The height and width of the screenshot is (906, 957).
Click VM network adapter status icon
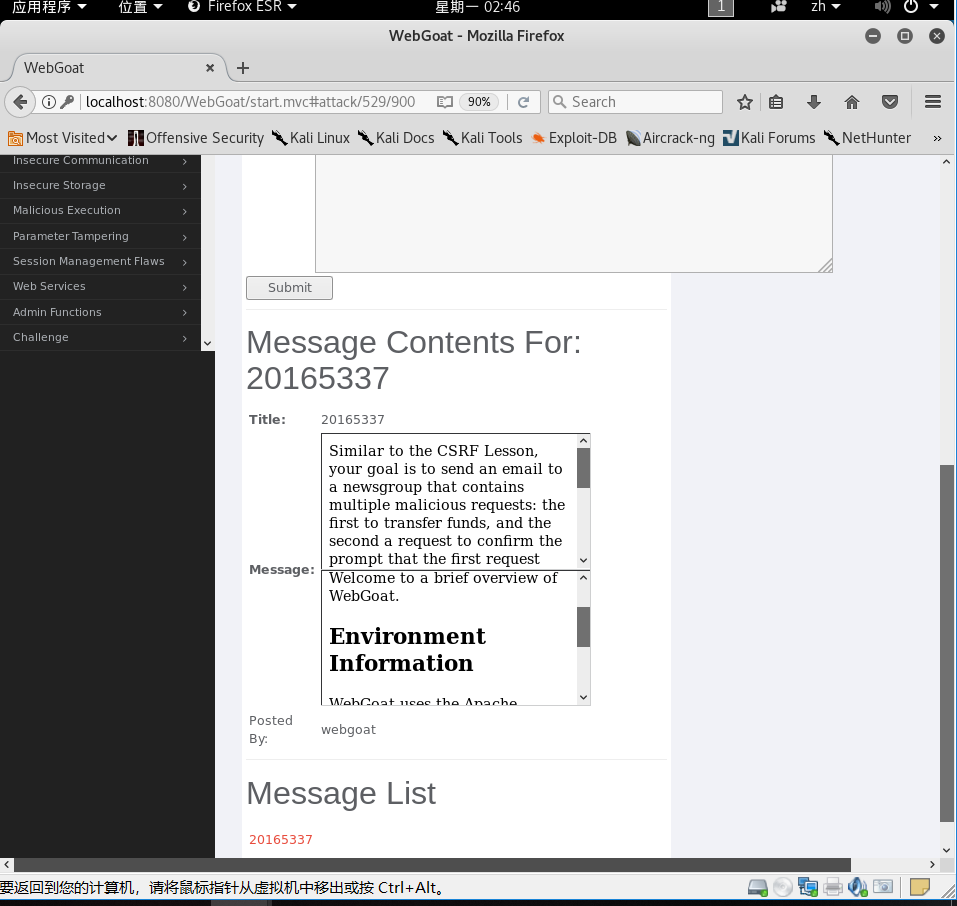click(x=807, y=887)
